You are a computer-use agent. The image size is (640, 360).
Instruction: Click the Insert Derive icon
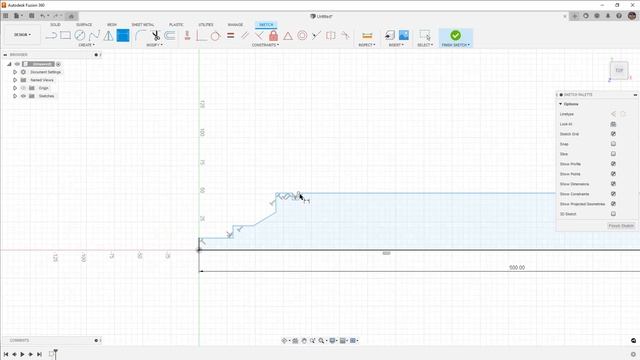[390, 36]
